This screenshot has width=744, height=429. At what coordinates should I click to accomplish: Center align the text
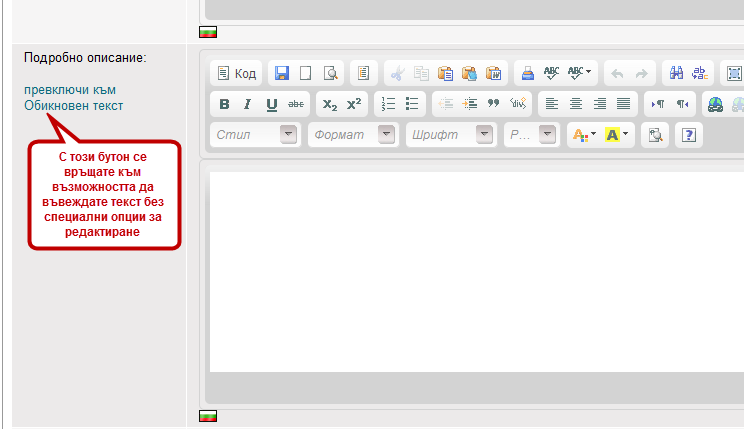575,104
